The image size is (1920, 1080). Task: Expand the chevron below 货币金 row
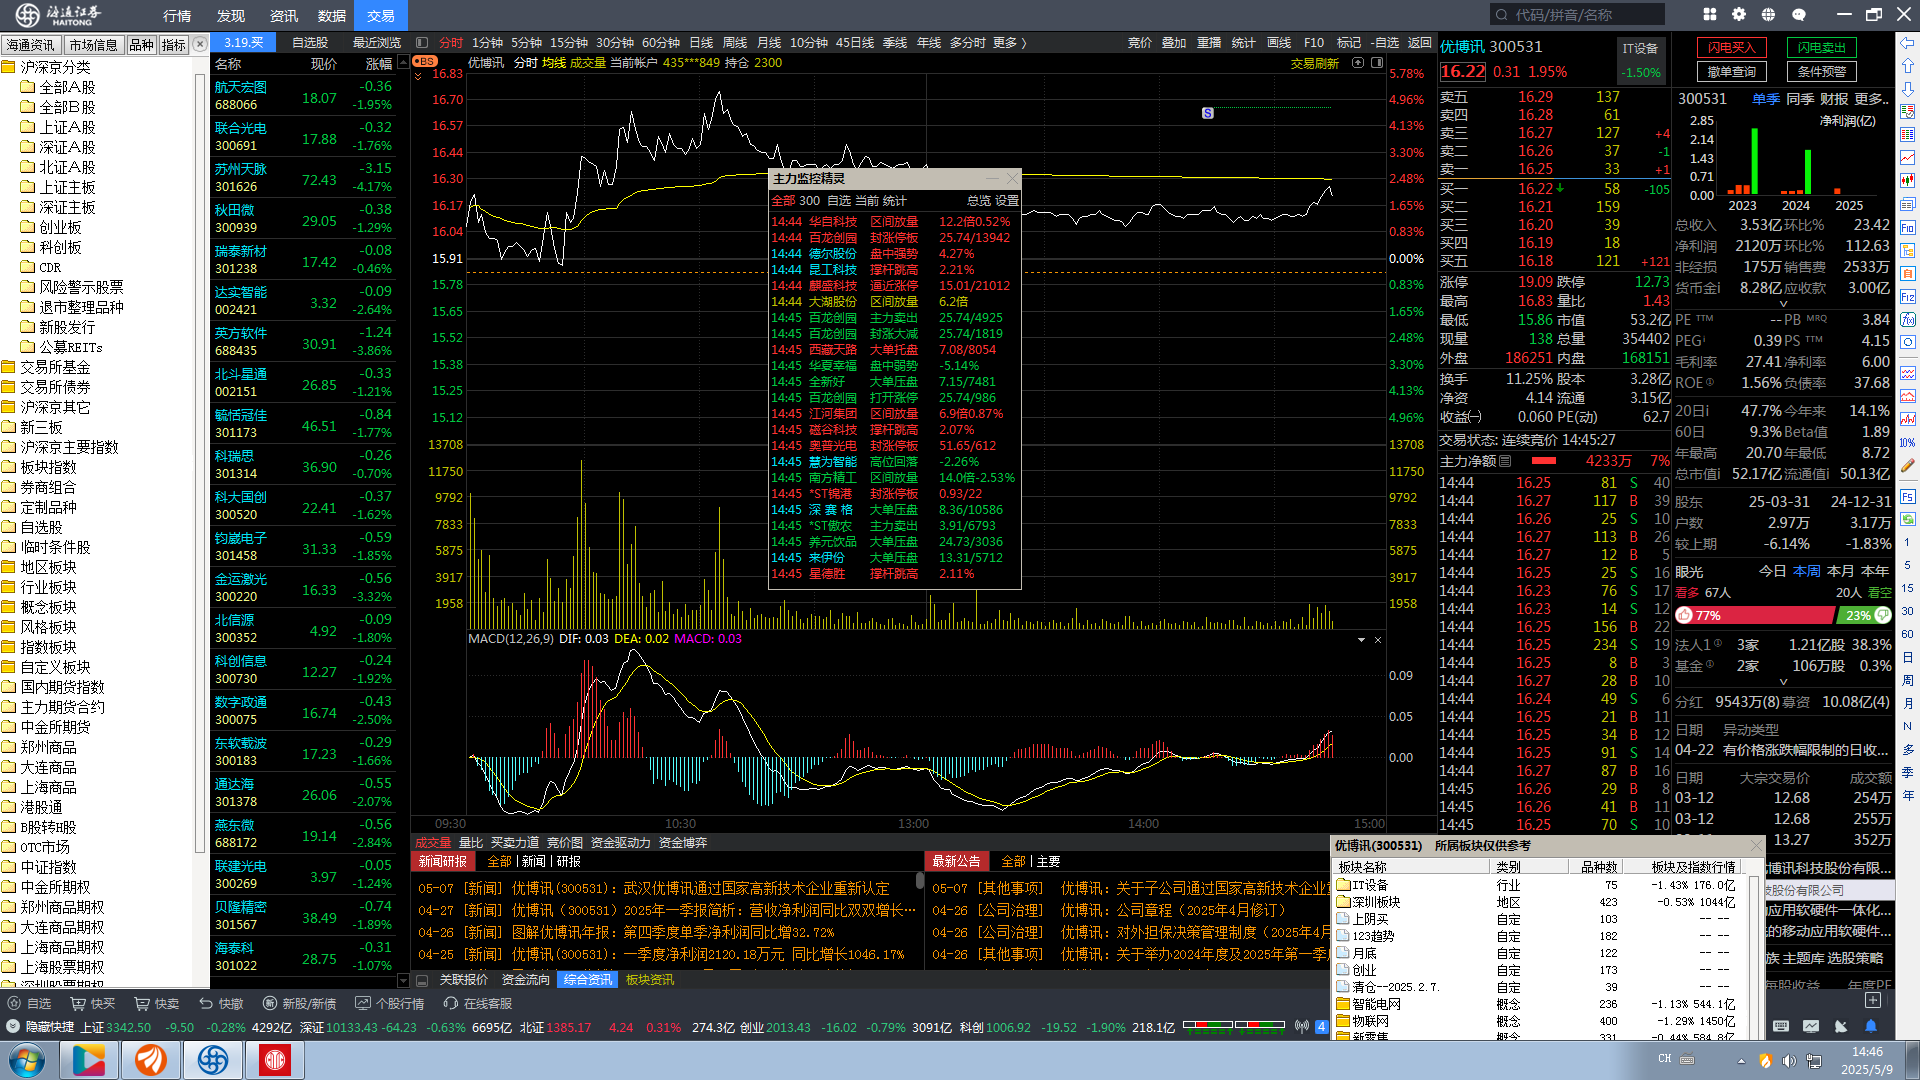point(1783,304)
